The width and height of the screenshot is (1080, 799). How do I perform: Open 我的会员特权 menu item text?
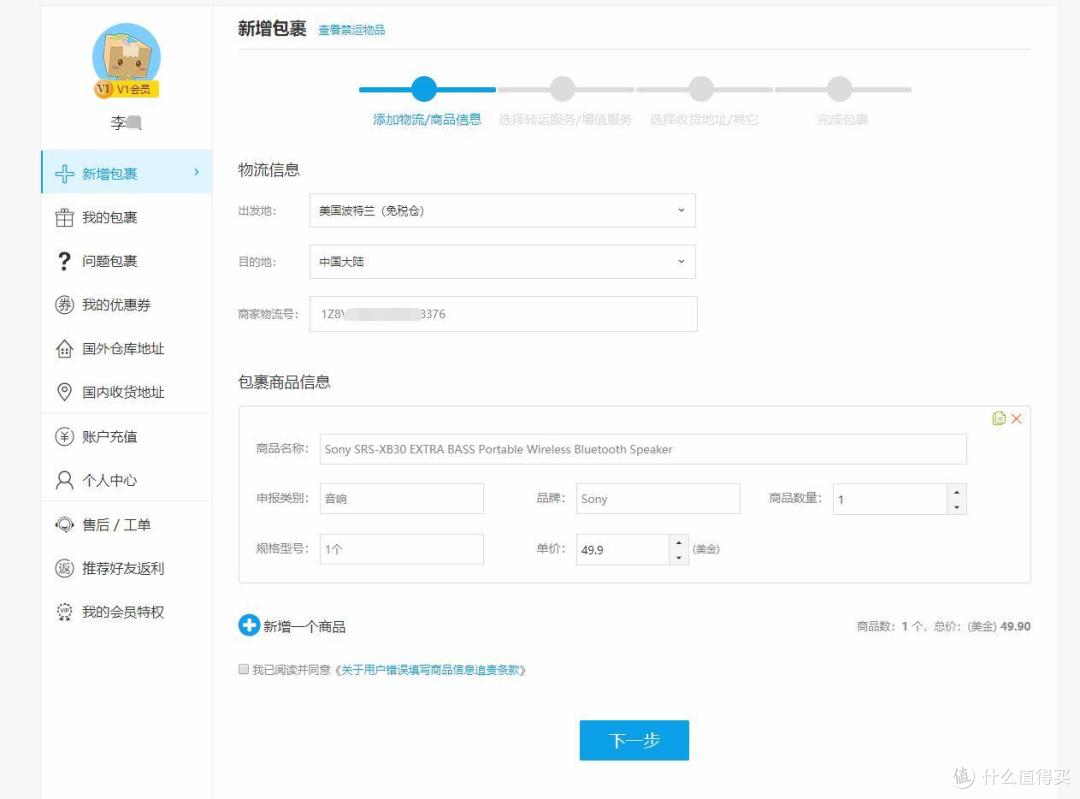click(123, 612)
